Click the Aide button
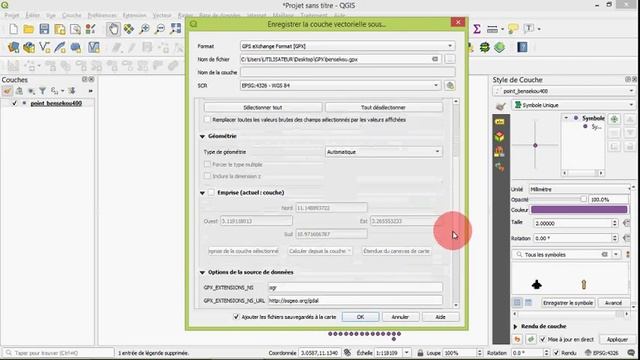 point(440,317)
